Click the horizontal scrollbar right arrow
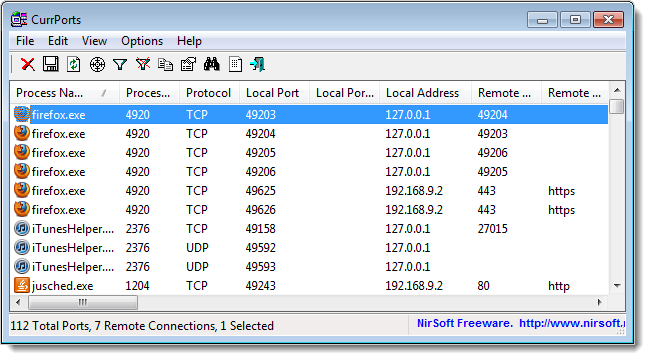650x360 pixels. pos(599,302)
